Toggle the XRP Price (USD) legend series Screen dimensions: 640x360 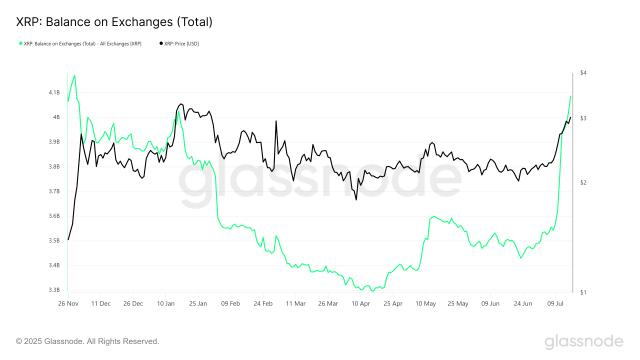click(x=182, y=44)
